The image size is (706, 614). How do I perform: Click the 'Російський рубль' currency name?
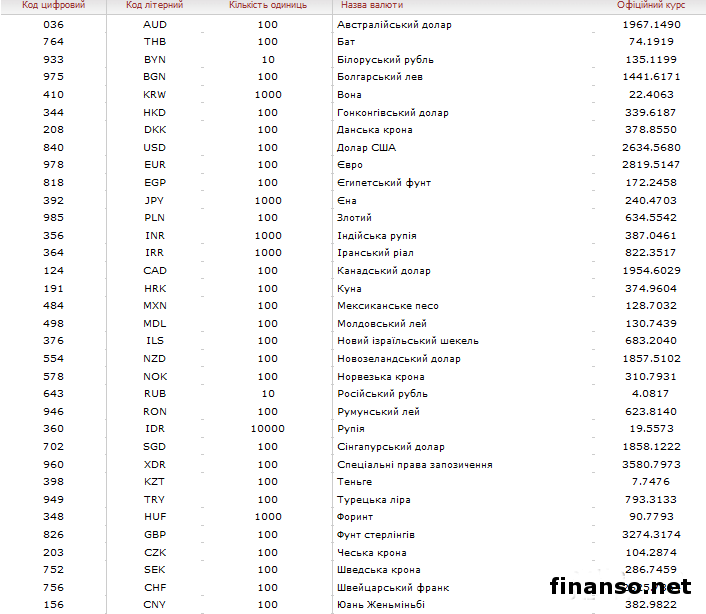coord(384,394)
